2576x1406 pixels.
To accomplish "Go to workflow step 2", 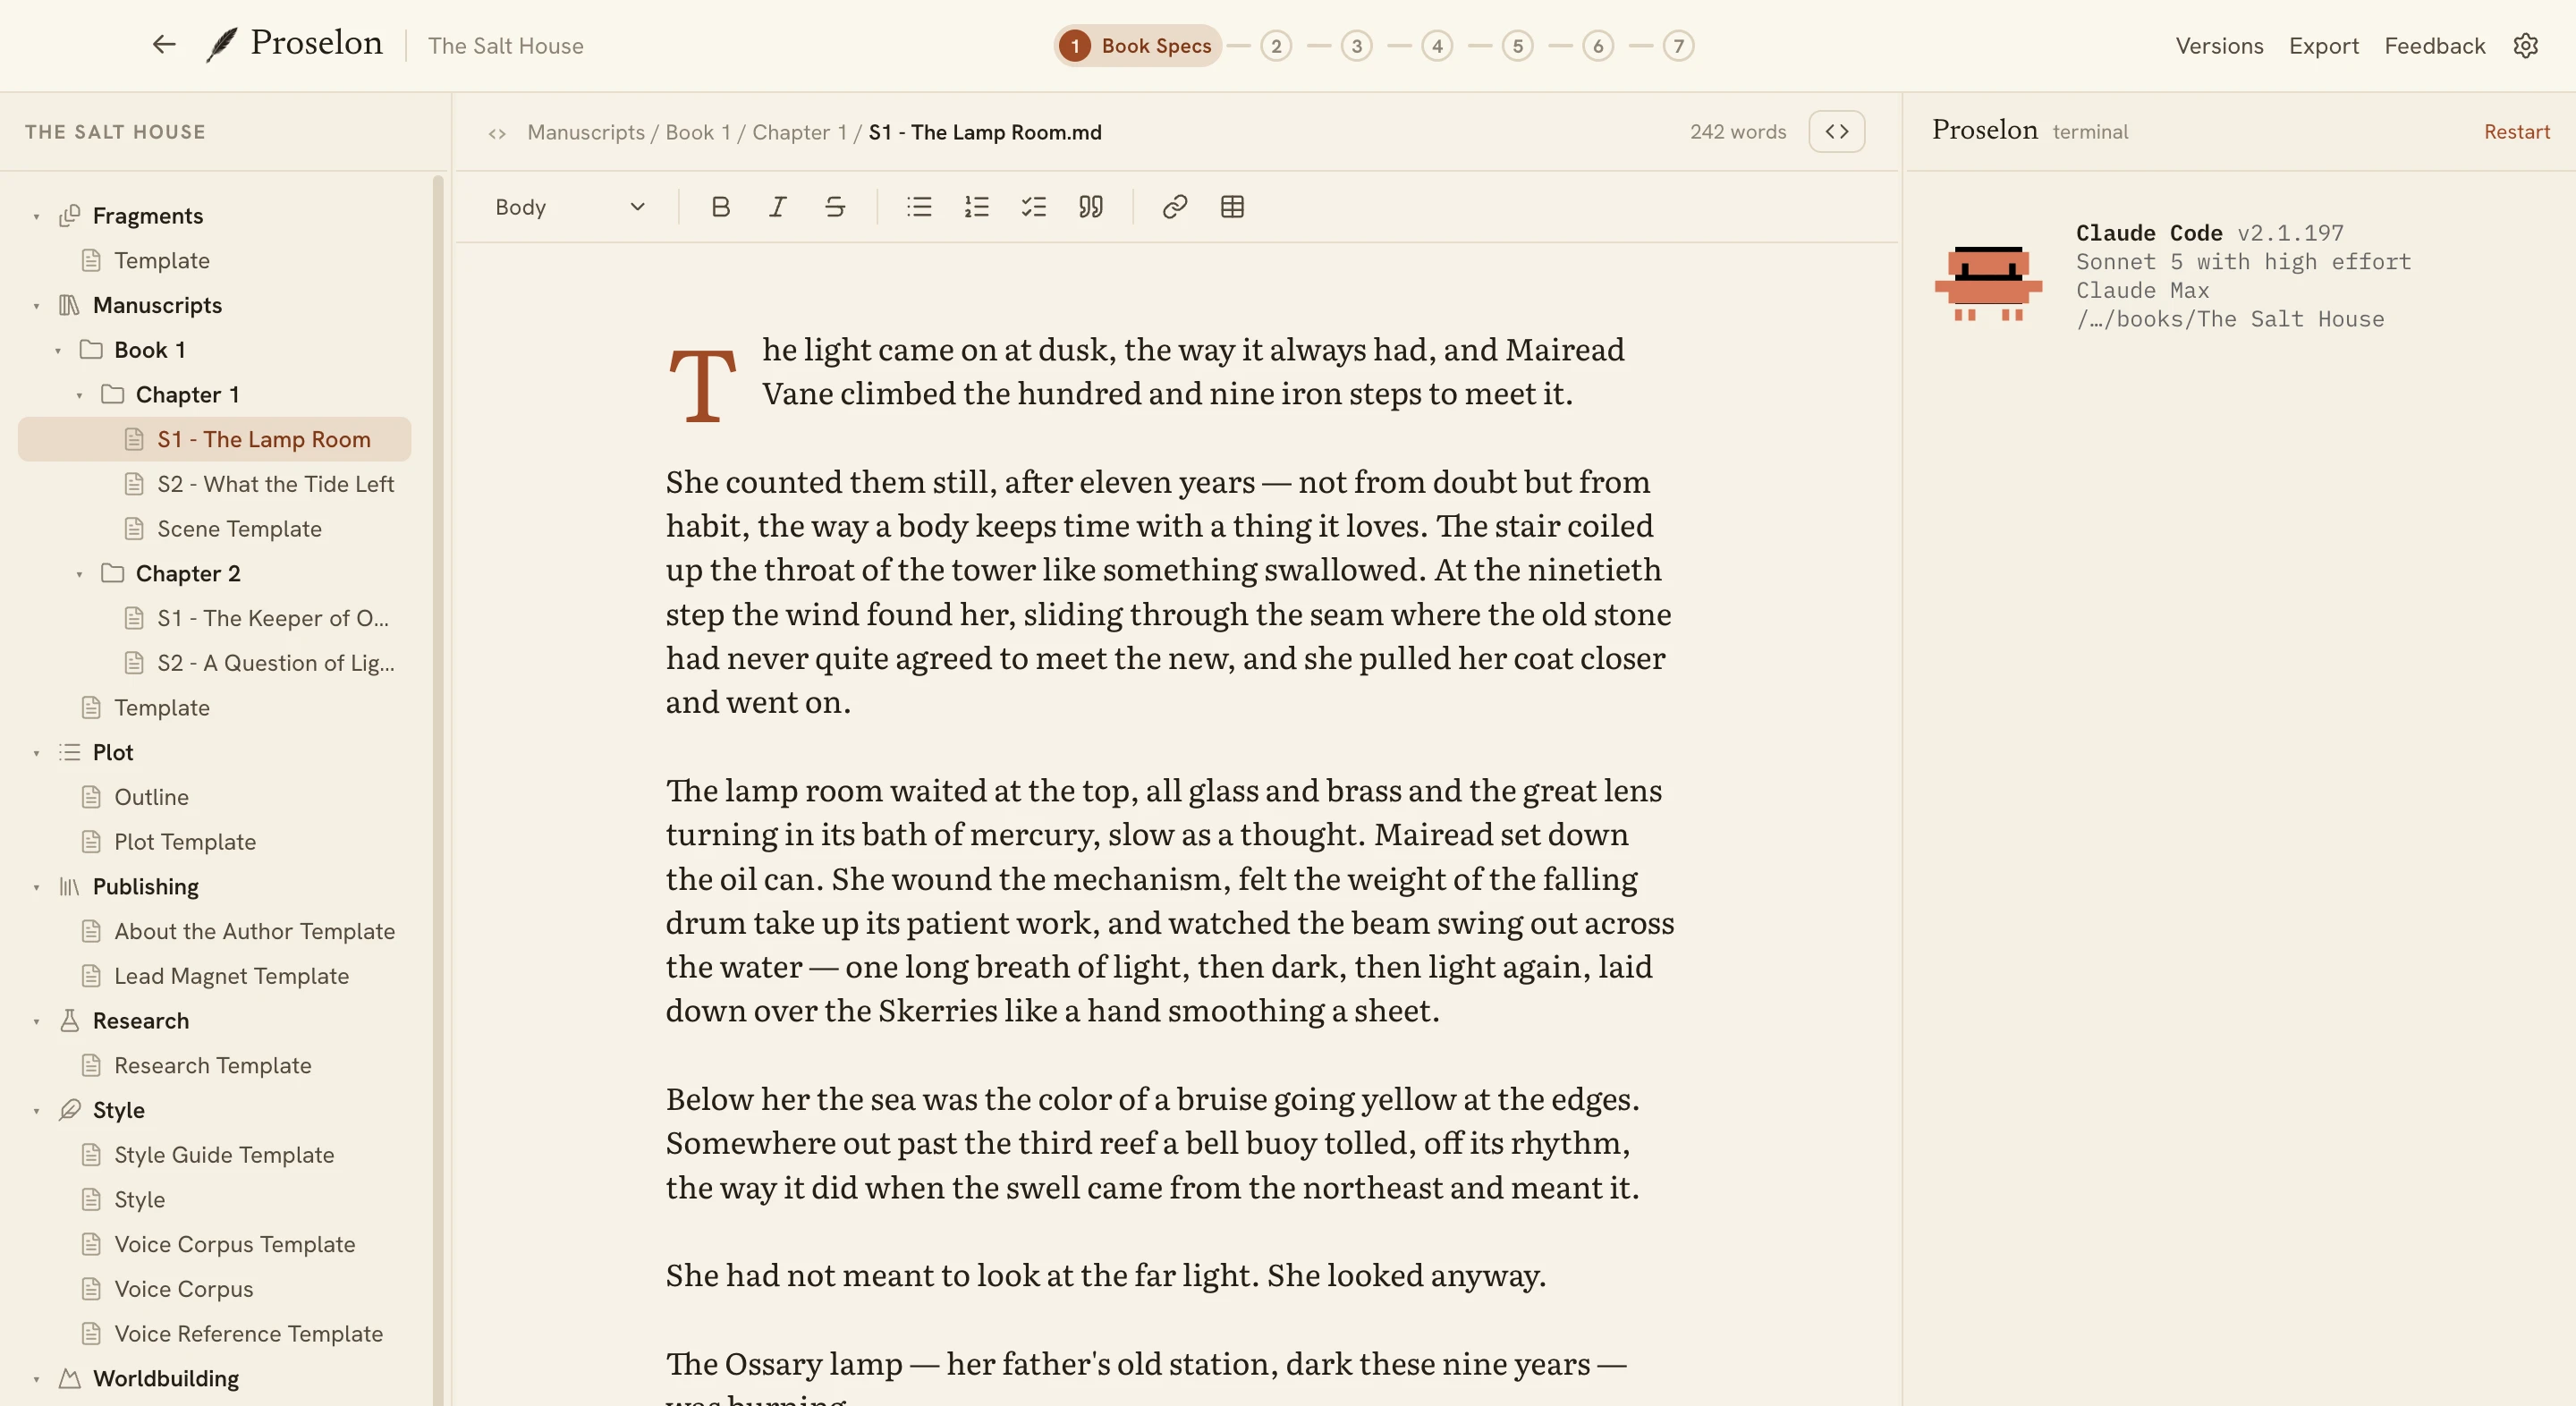I will pos(1276,46).
